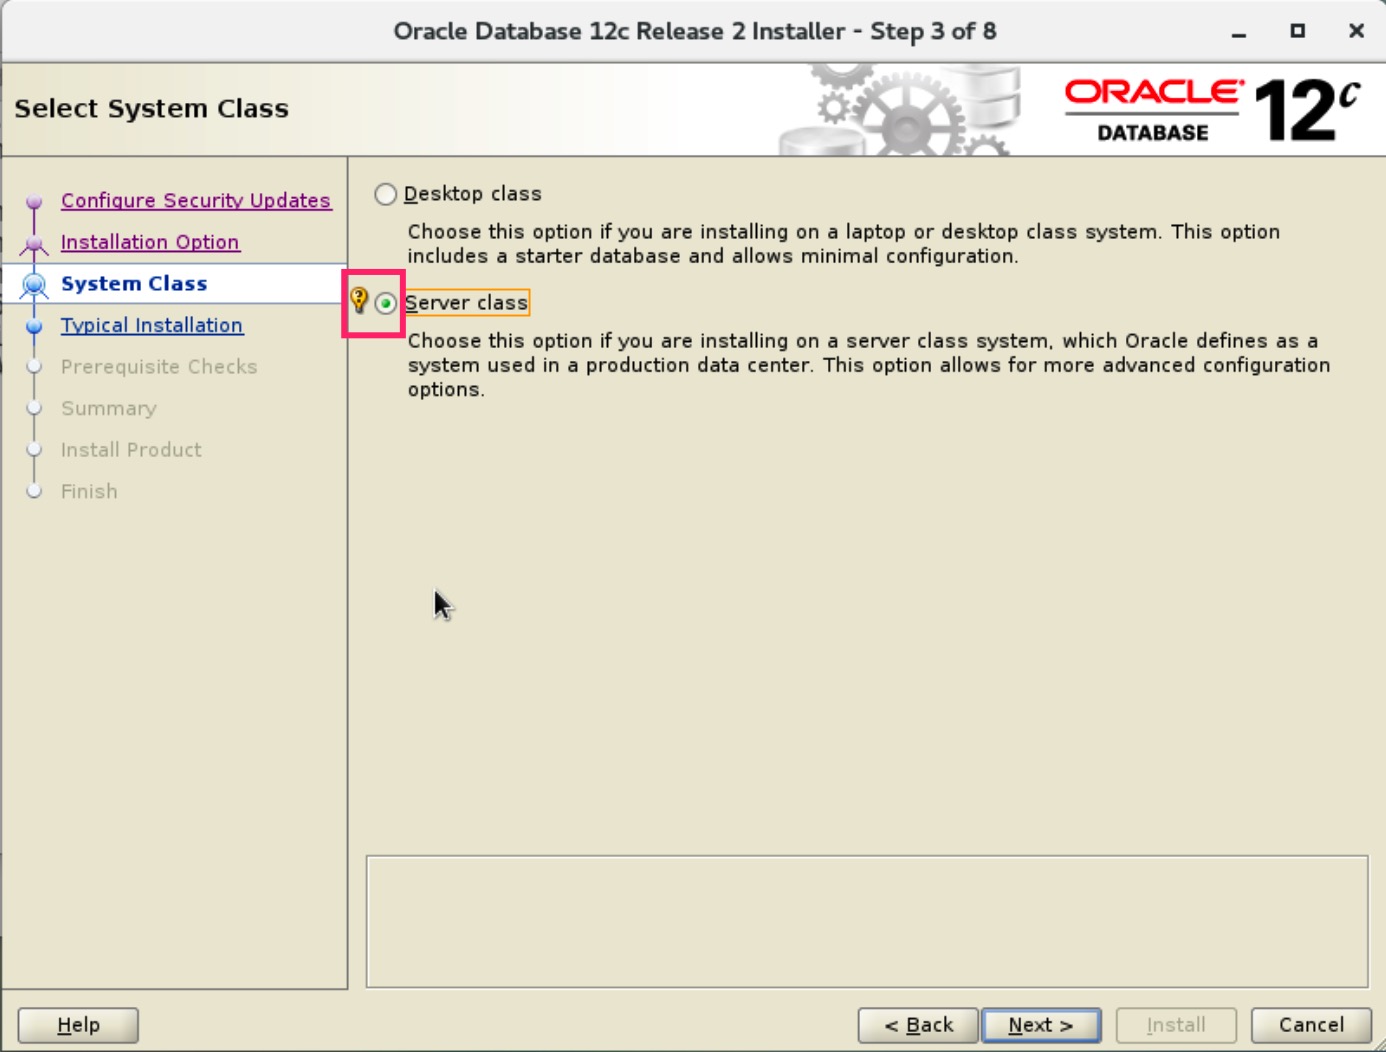Open the Configure Security Updates step
This screenshot has width=1386, height=1052.
196,200
